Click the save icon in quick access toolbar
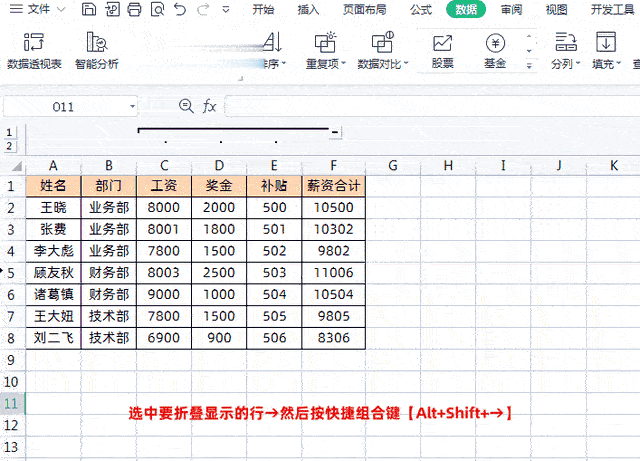This screenshot has width=640, height=461. point(89,9)
